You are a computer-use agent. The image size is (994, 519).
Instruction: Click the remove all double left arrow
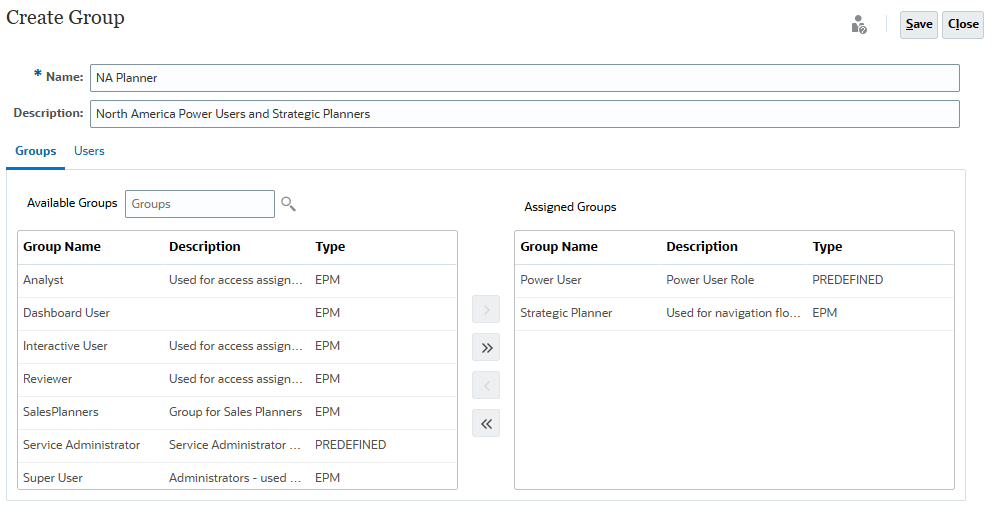pos(486,423)
